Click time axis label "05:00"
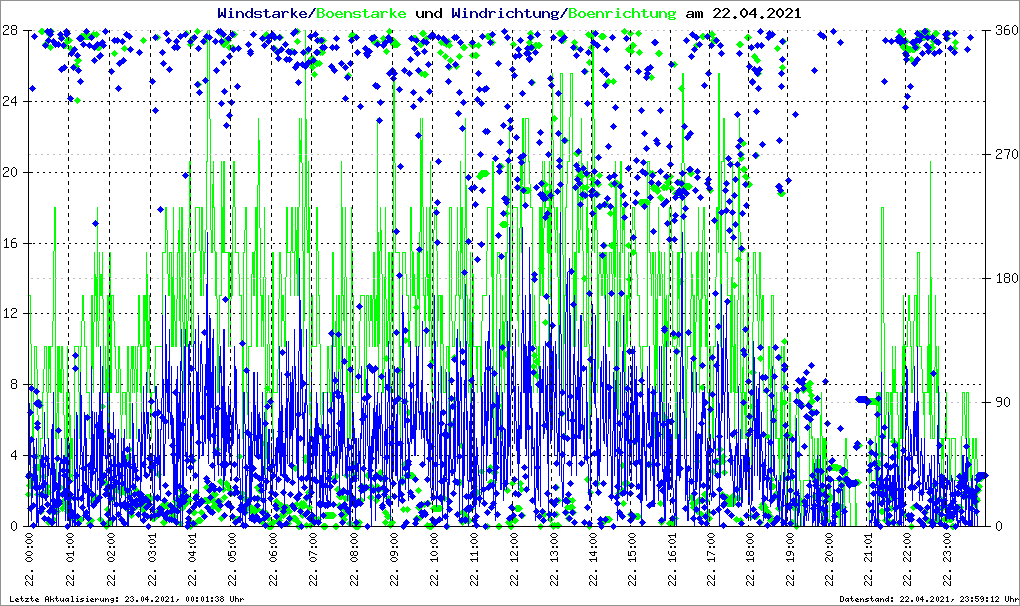Viewport: 1020px width, 606px height. pos(232,547)
